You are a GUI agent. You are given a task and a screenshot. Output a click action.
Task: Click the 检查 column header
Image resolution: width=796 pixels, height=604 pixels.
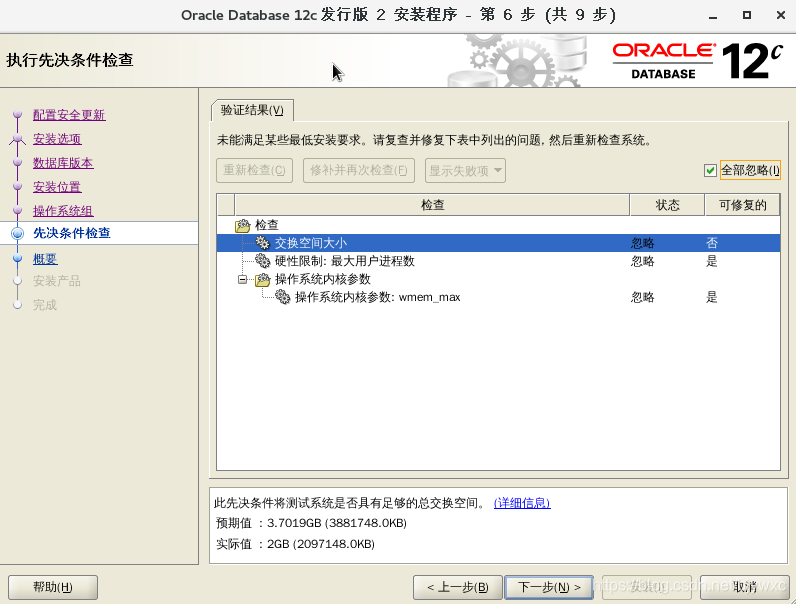[x=432, y=205]
